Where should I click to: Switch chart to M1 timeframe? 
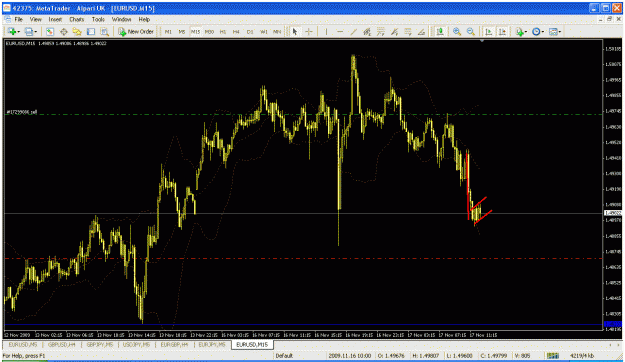(168, 31)
